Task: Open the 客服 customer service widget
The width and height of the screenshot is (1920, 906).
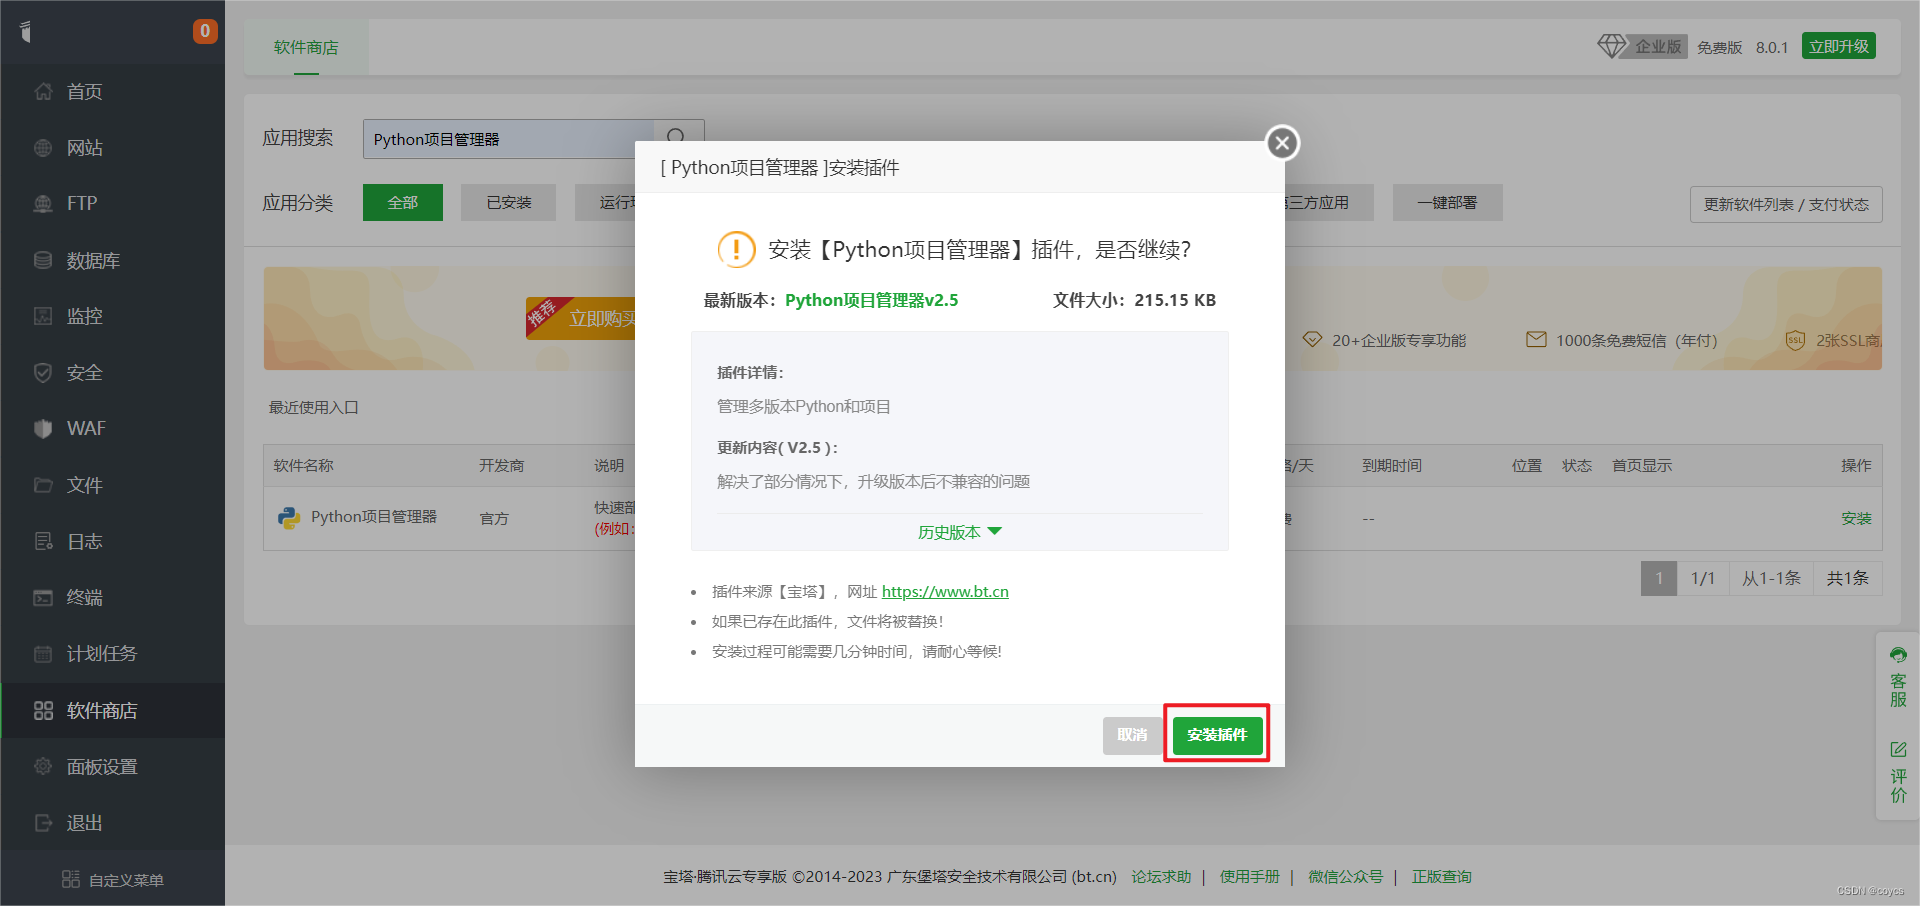Action: click(1898, 677)
